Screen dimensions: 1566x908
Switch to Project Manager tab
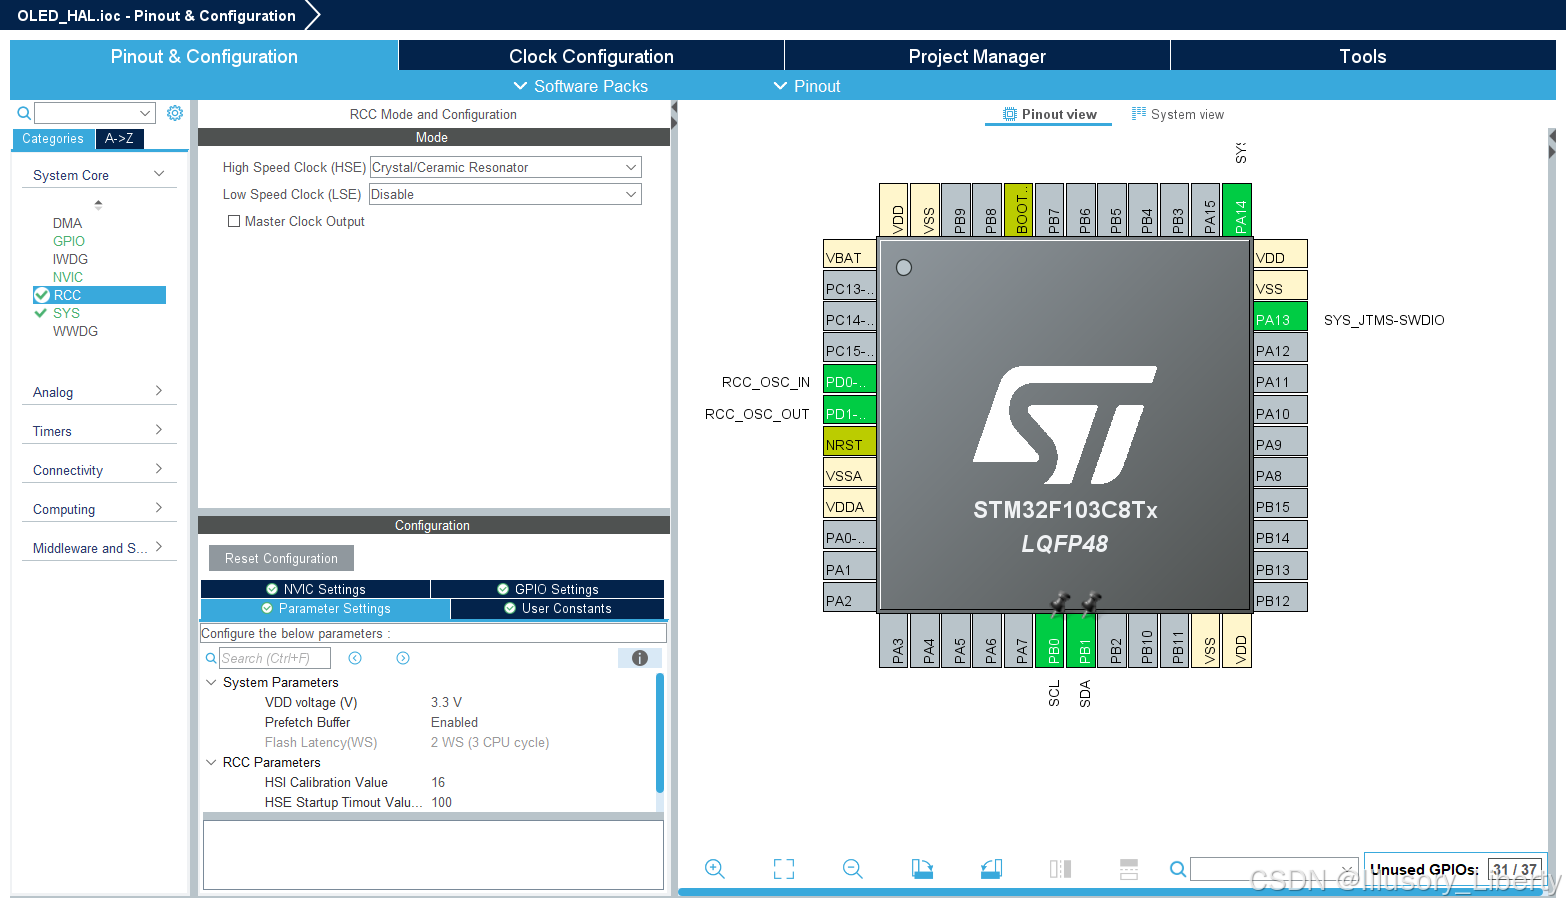[977, 56]
